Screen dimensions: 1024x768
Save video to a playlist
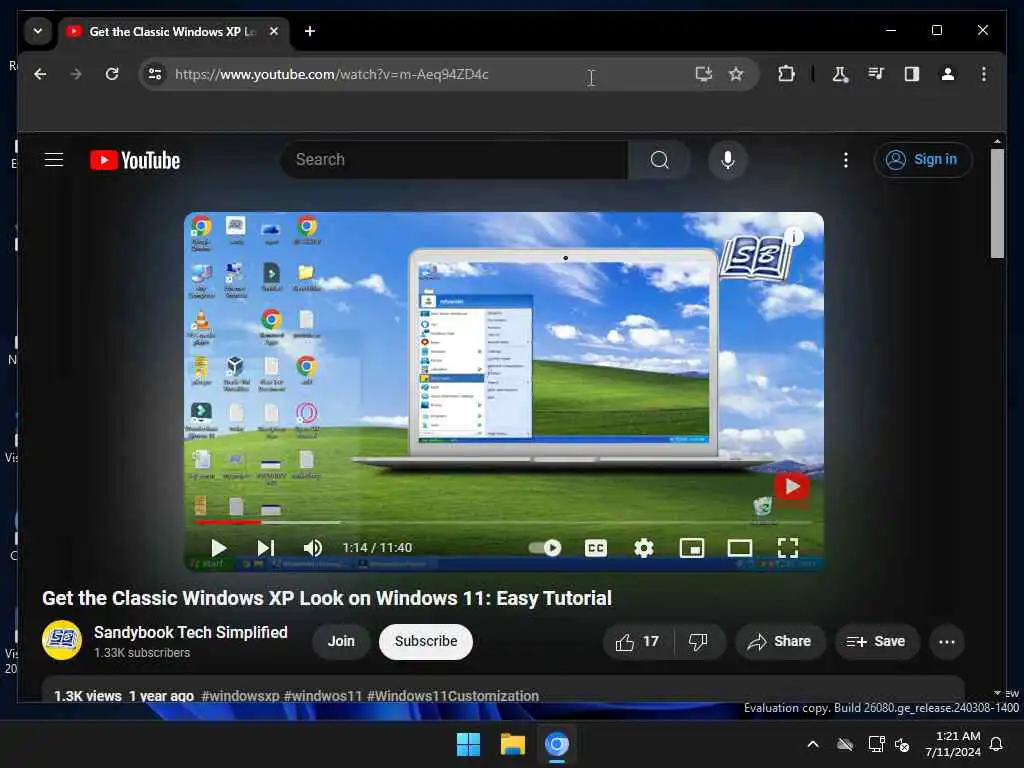tap(876, 642)
